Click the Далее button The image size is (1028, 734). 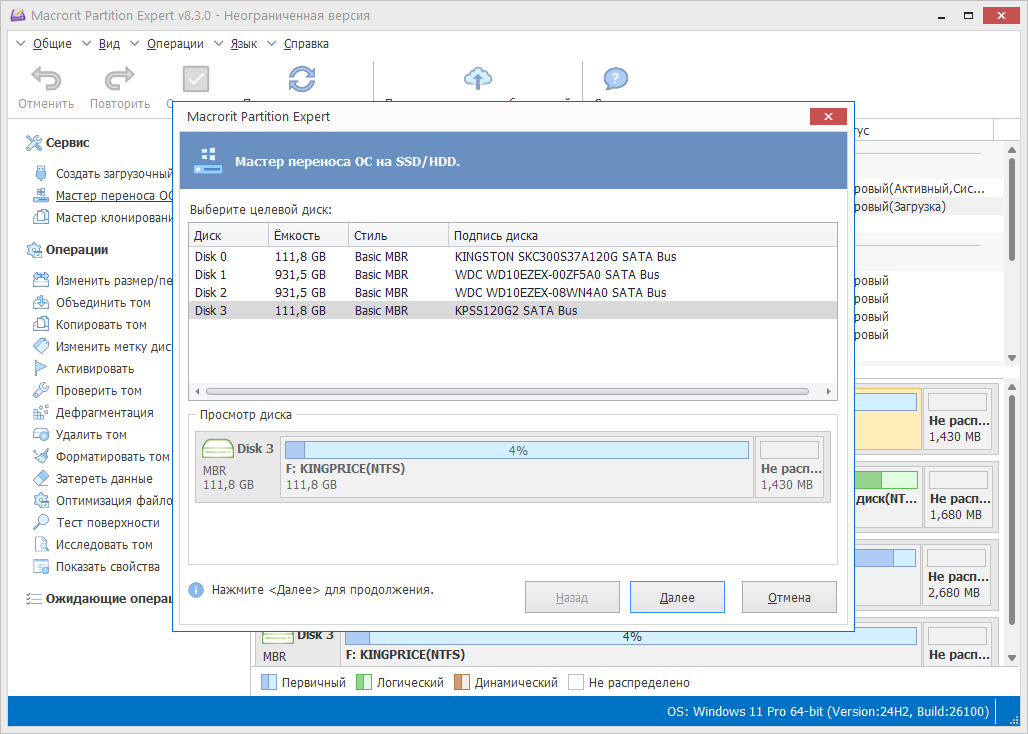(x=677, y=597)
